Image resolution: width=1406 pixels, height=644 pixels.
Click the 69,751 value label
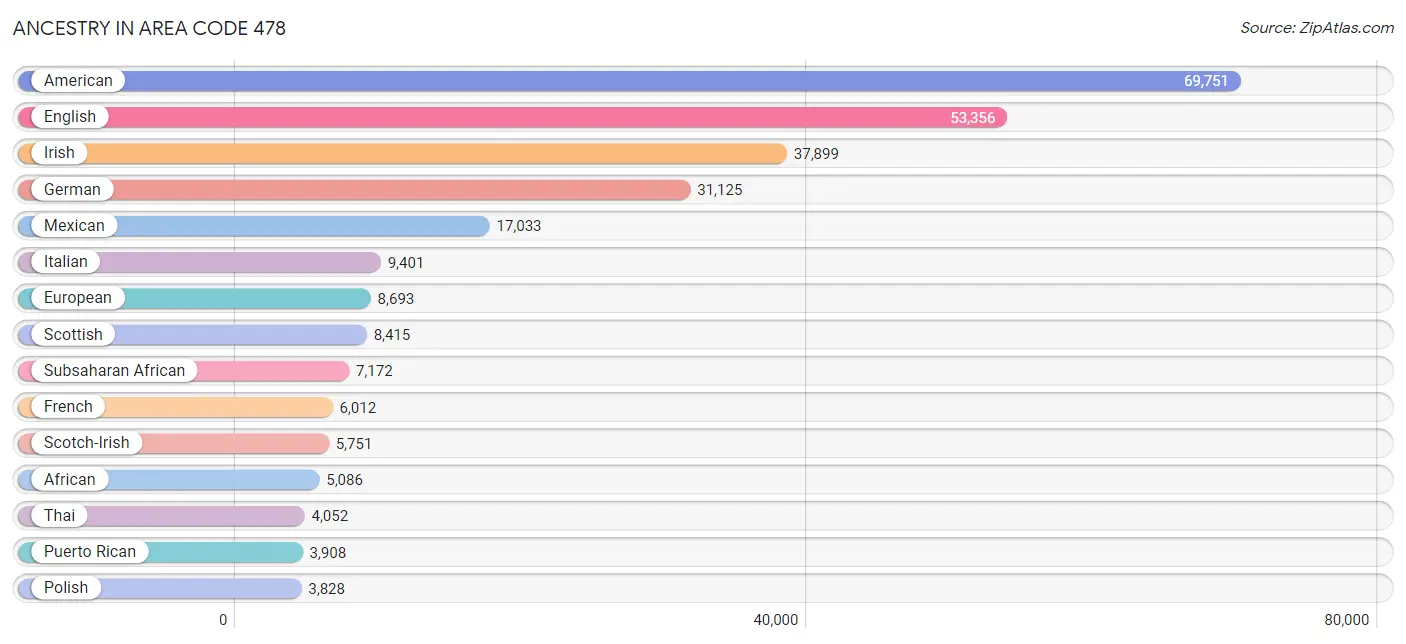[x=1206, y=81]
